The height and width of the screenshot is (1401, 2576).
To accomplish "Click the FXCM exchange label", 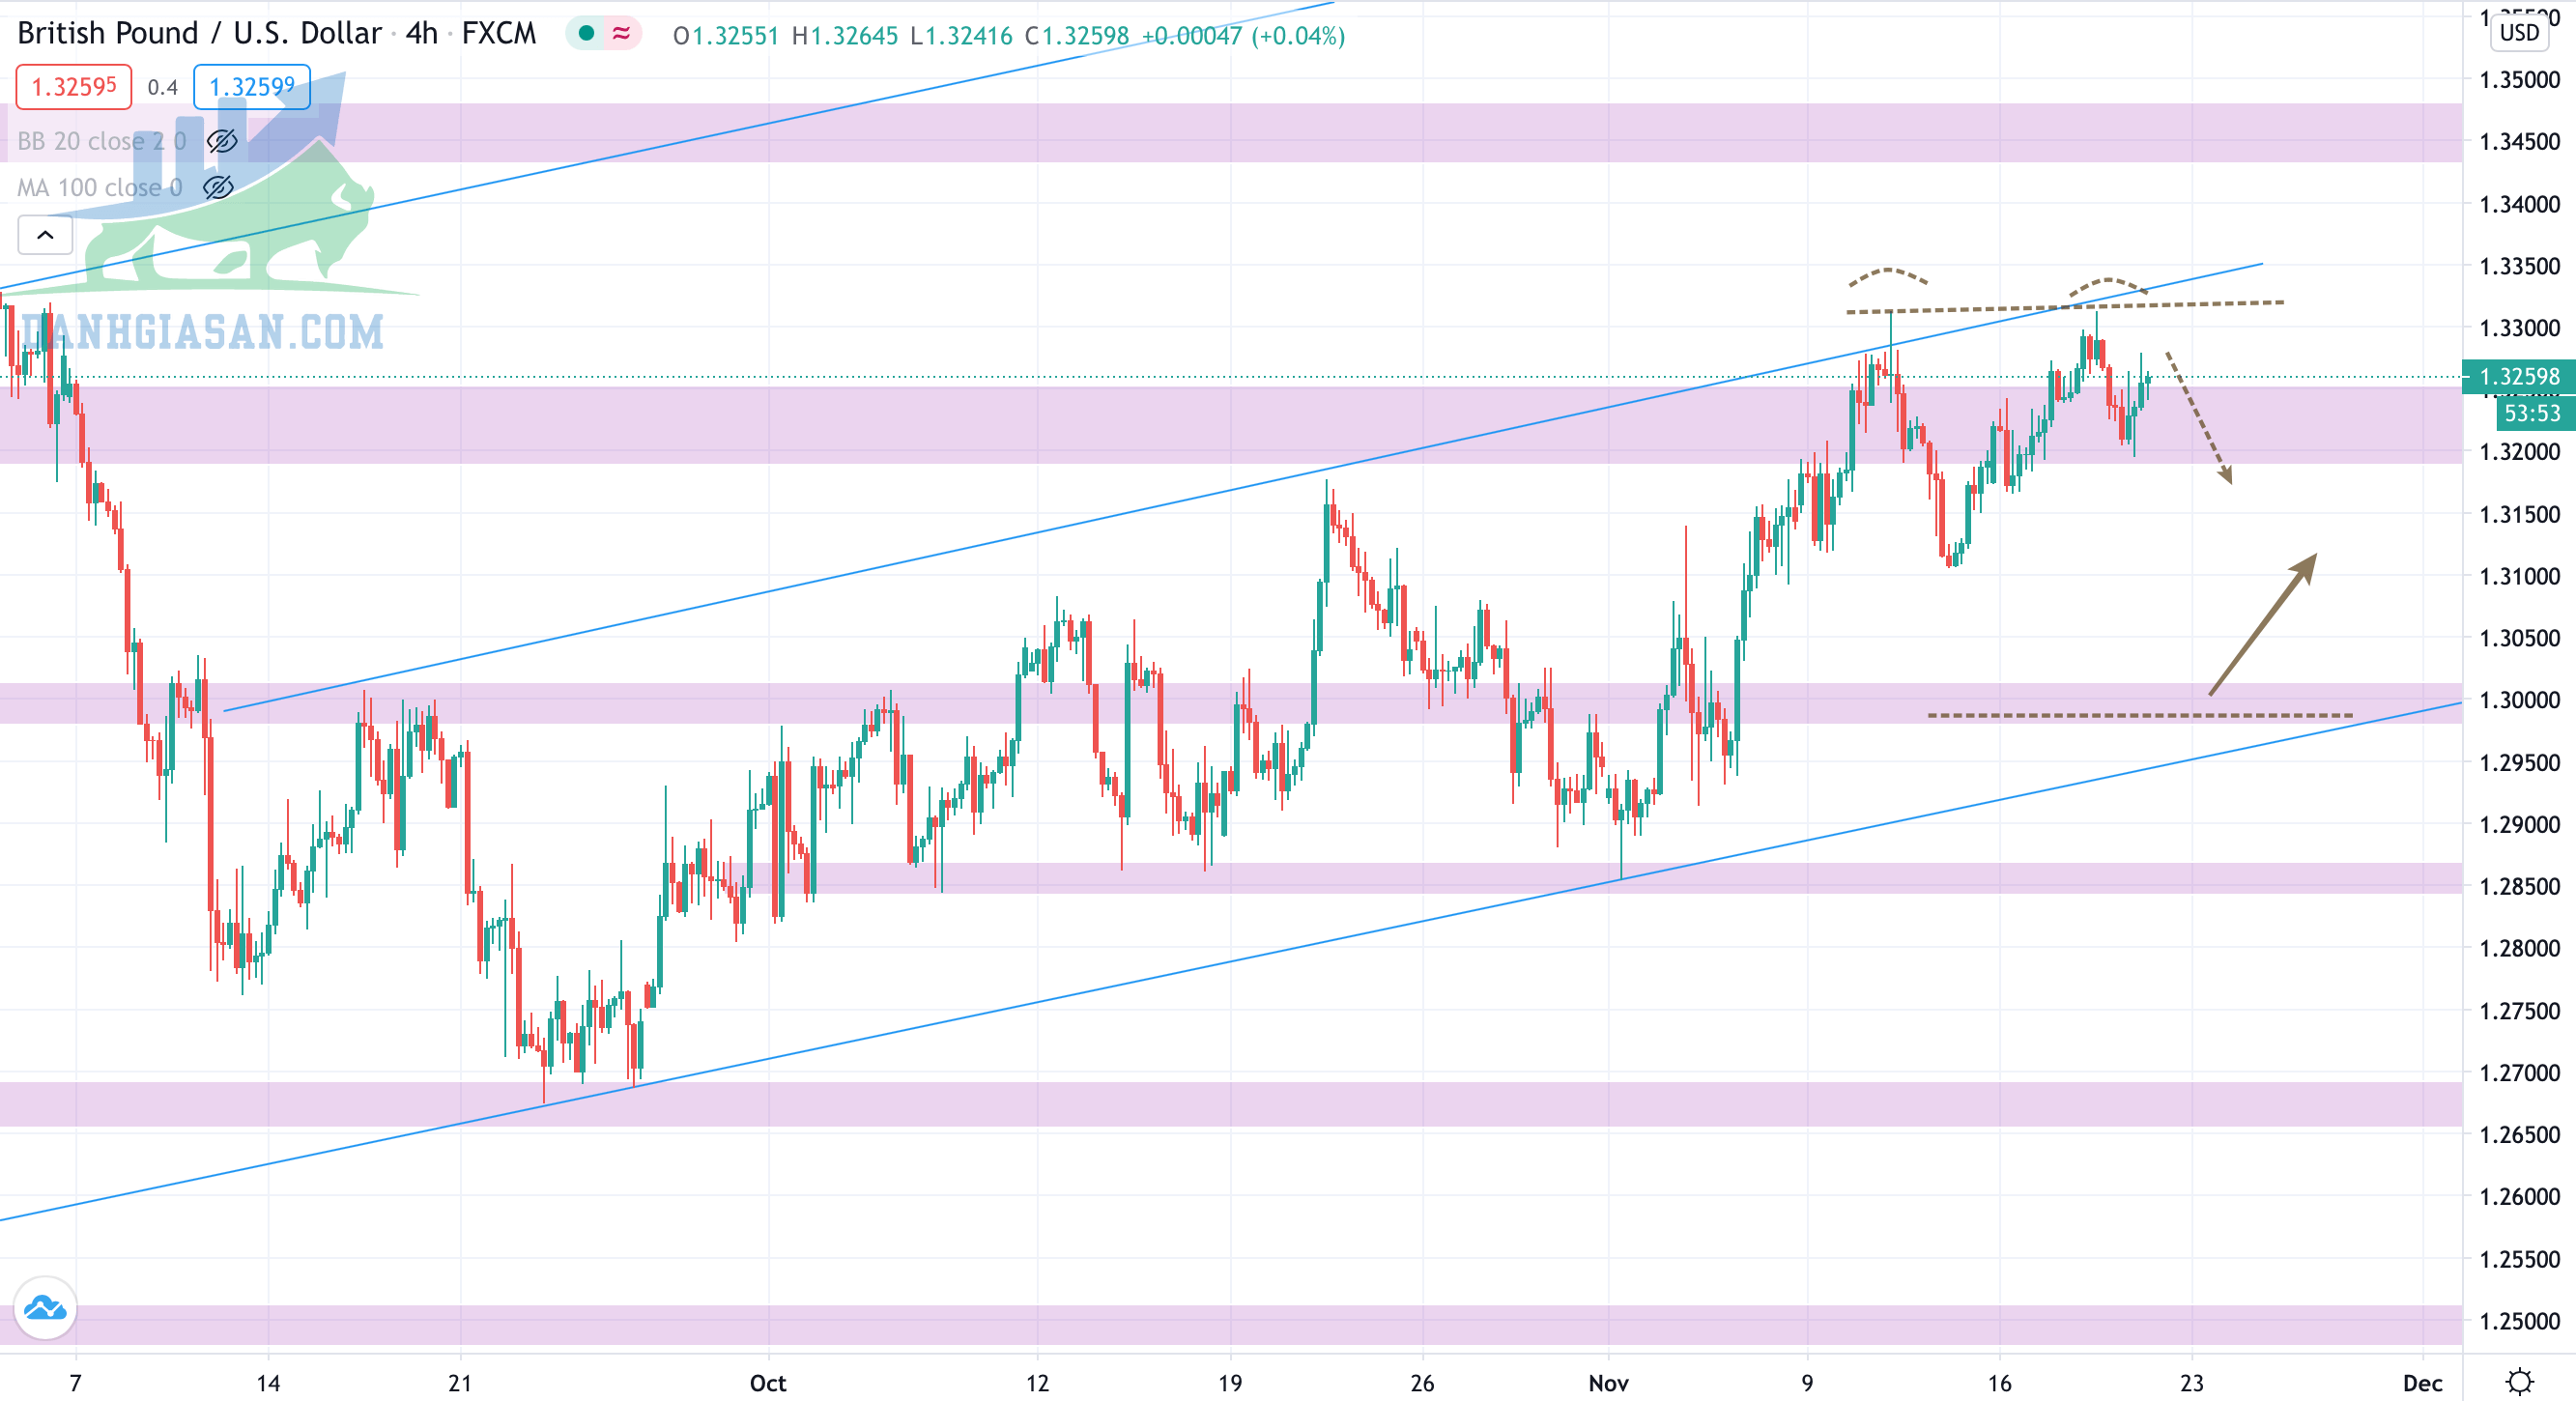I will pyautogui.click(x=499, y=34).
